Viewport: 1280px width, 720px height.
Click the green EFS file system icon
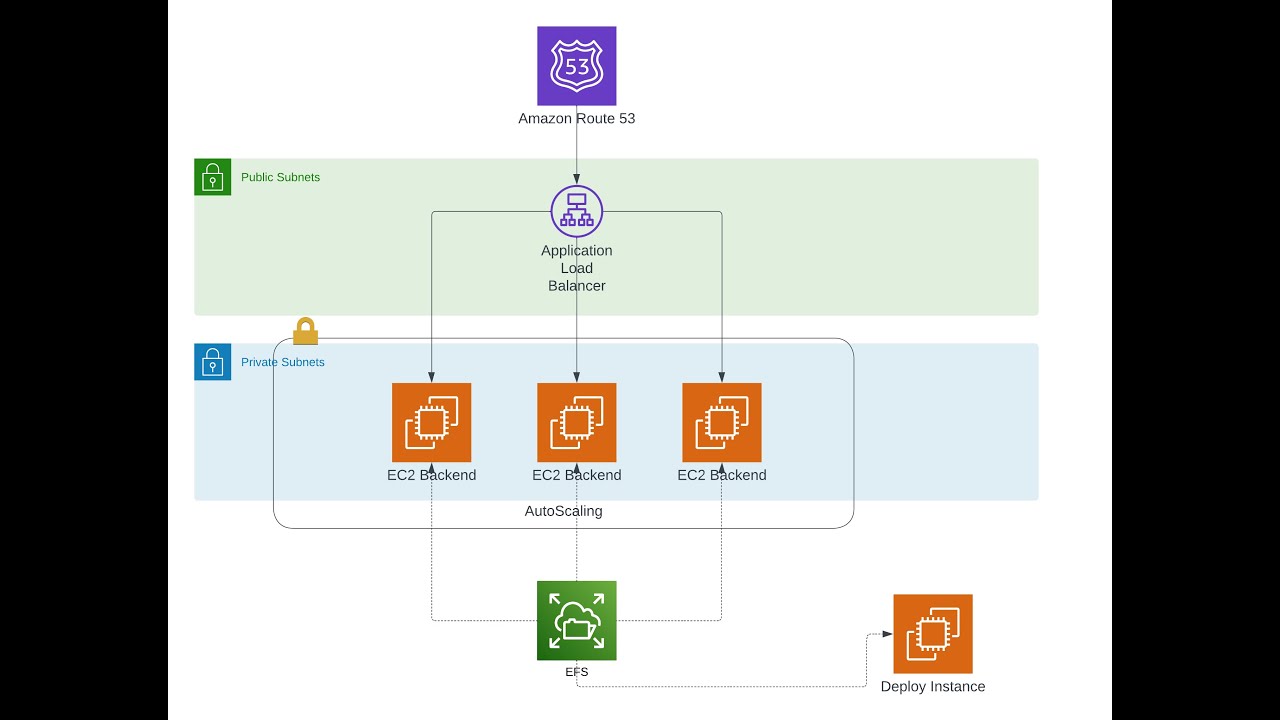coord(577,621)
